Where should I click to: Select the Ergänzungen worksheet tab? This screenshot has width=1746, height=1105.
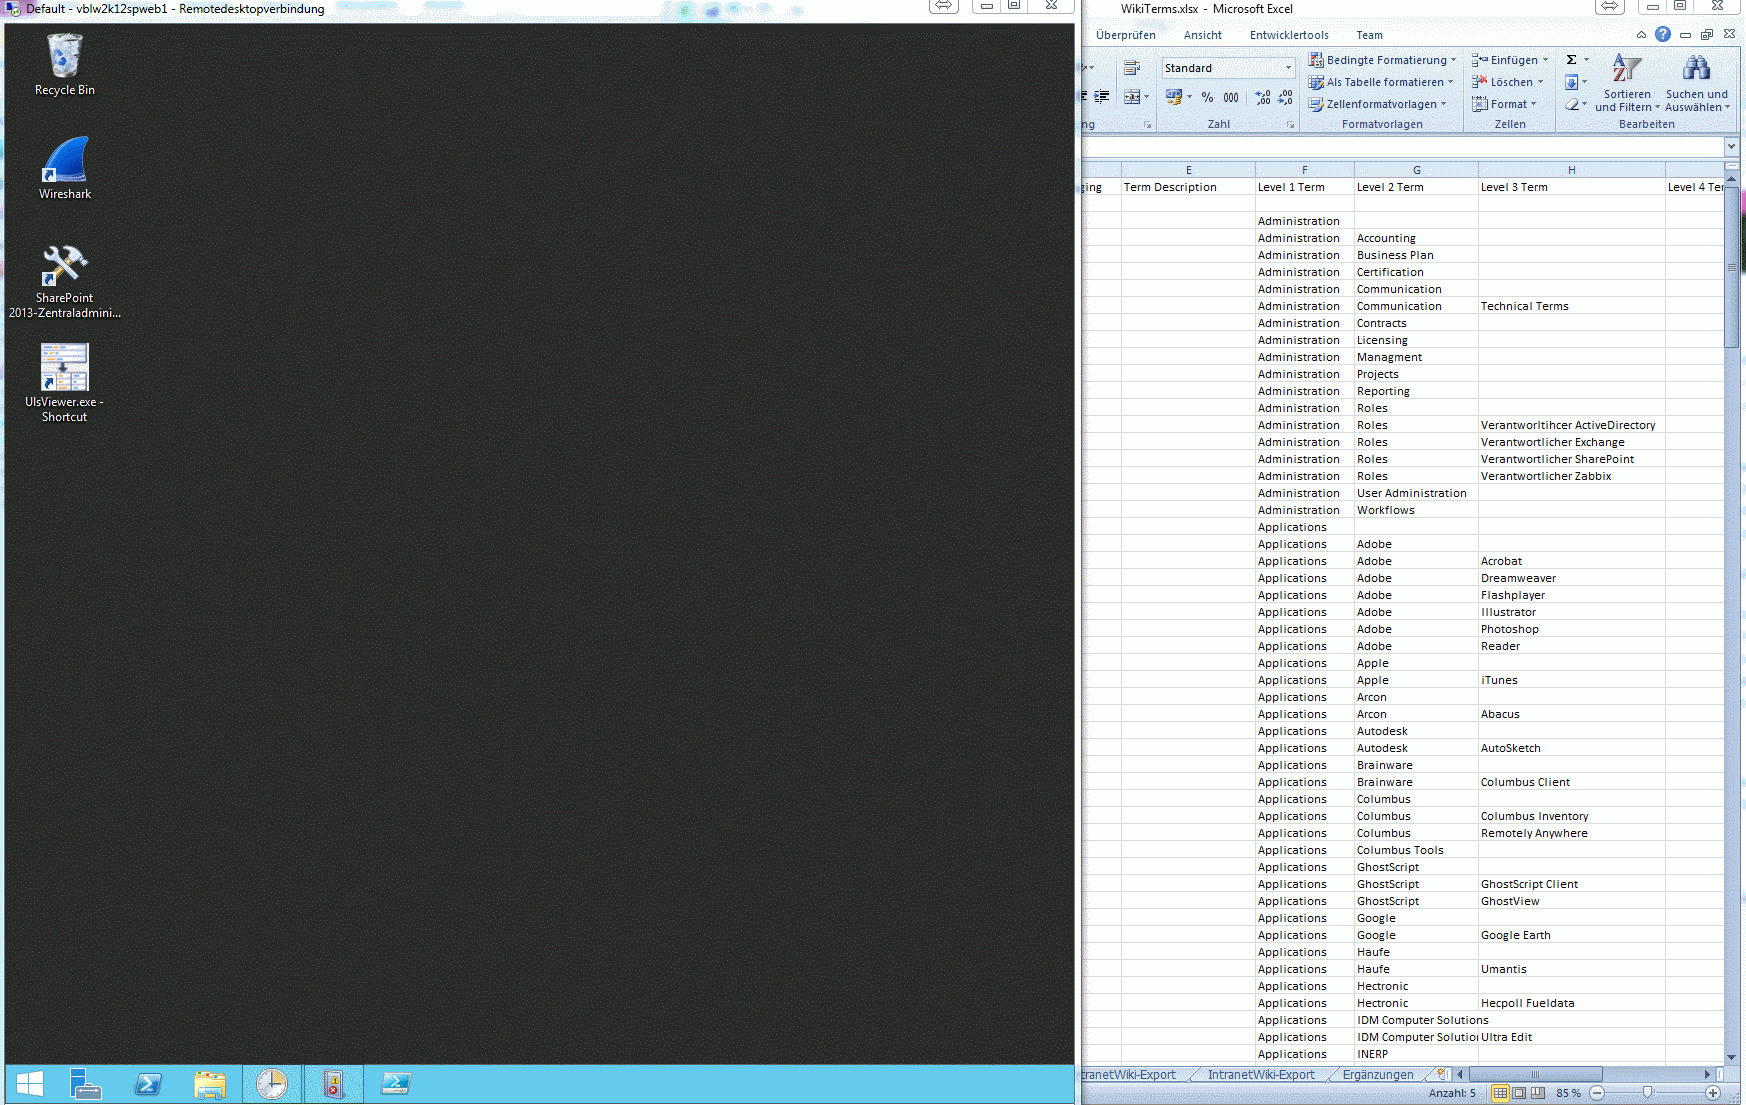tap(1377, 1074)
